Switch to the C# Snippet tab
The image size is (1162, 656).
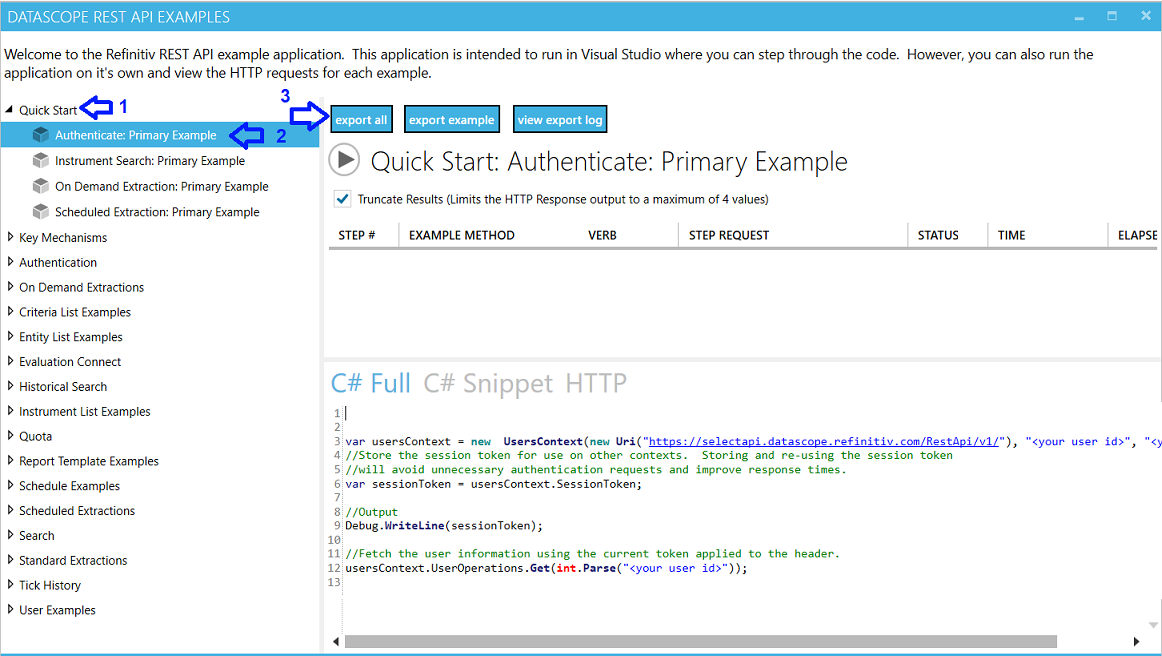coord(488,383)
